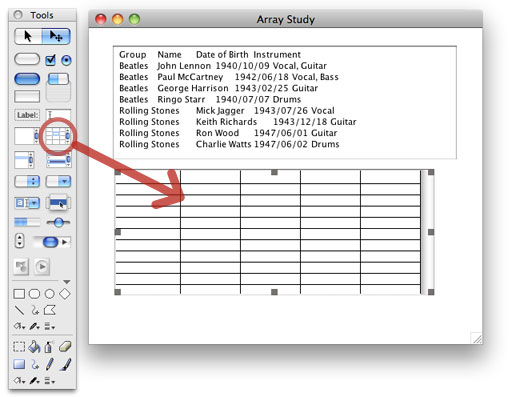Image resolution: width=512 pixels, height=397 pixels.
Task: Select the Data Grid table control
Action: 58,136
